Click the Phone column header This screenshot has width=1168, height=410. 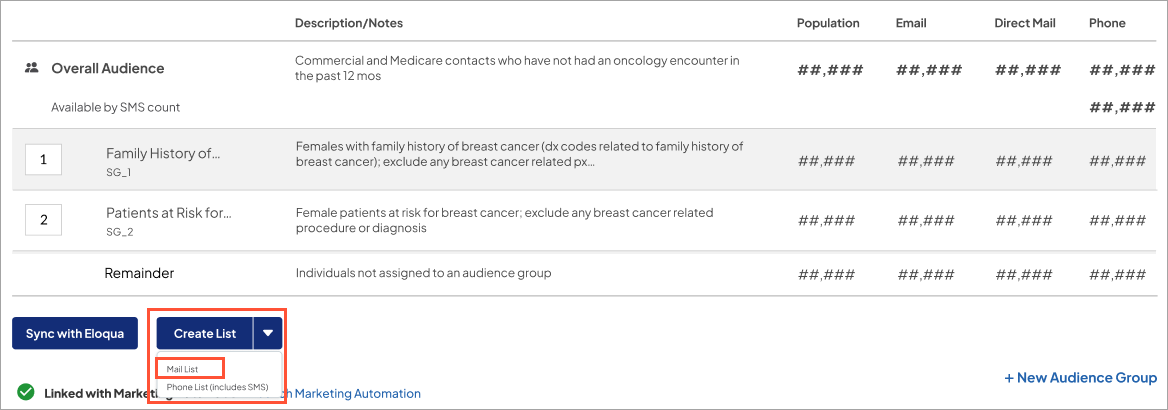(1107, 23)
